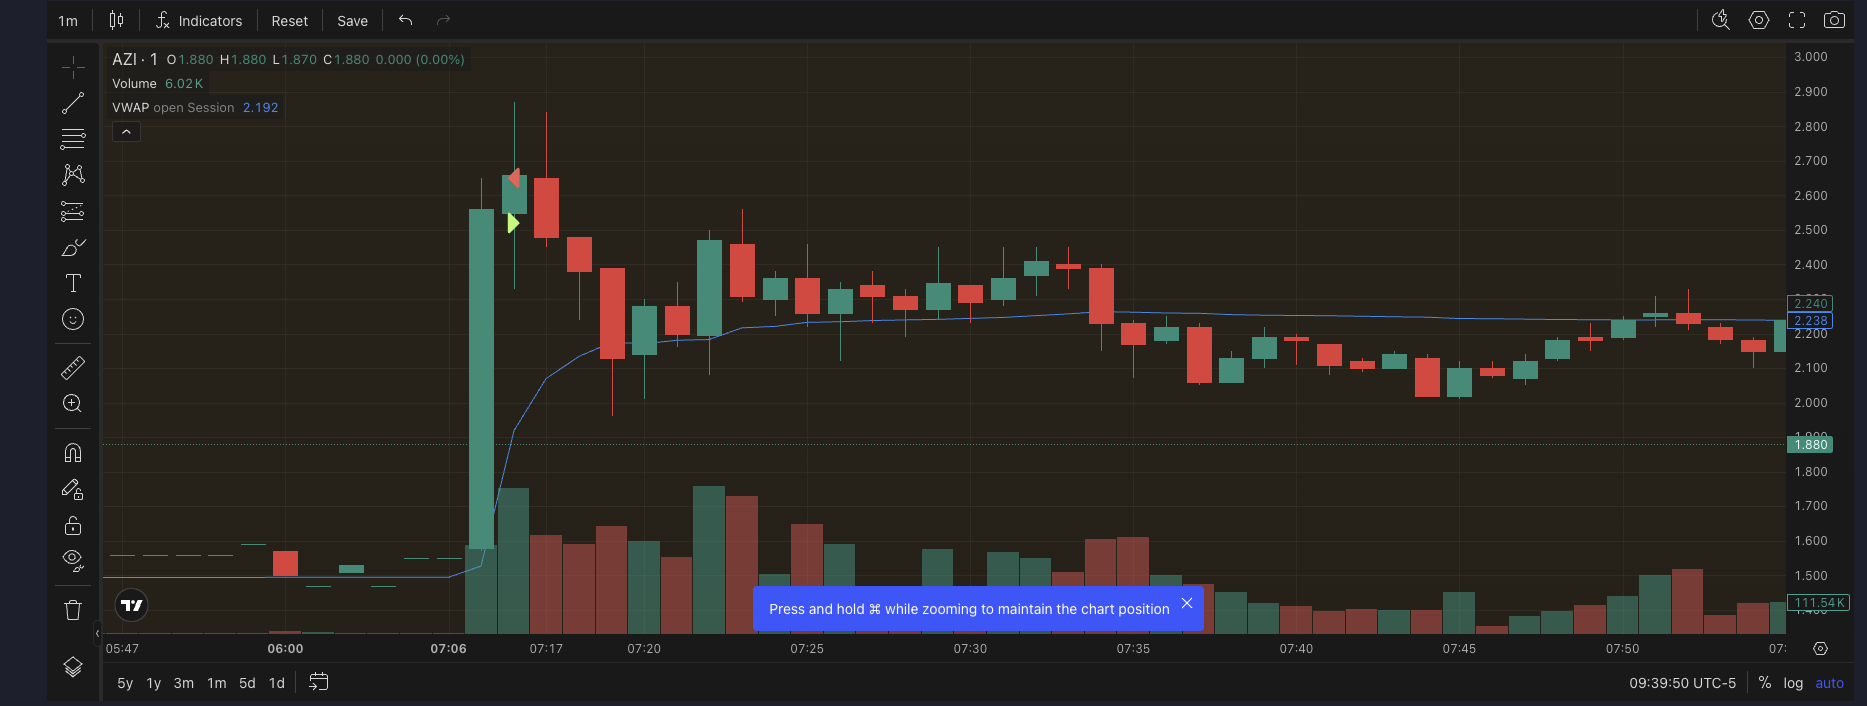
Task: Toggle lock all drawing tools
Action: (73, 525)
